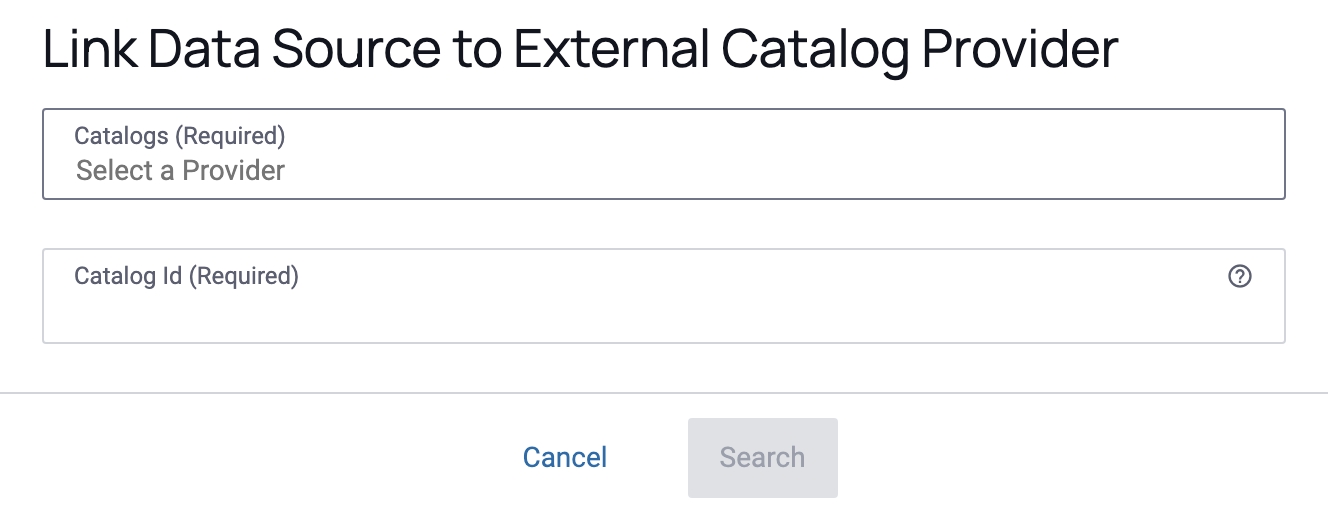1328x515 pixels.
Task: Open the help icon in Catalog Id field
Action: [1239, 277]
